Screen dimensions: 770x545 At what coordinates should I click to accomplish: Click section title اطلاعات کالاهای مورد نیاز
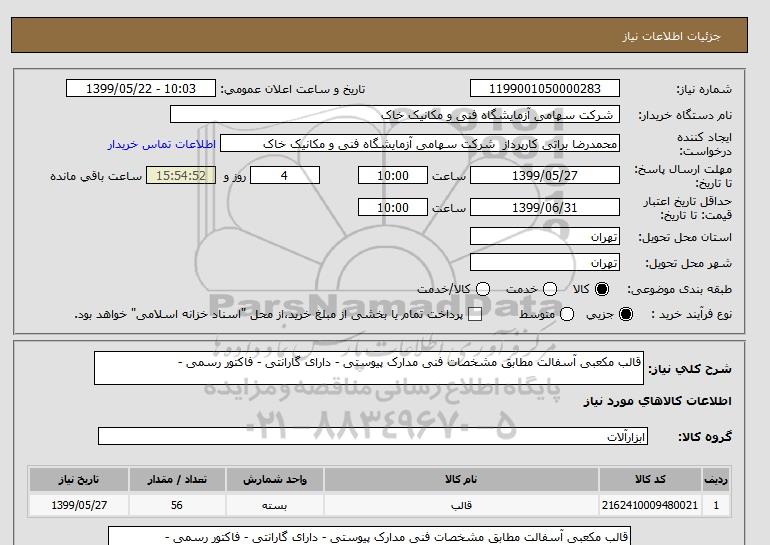point(657,401)
